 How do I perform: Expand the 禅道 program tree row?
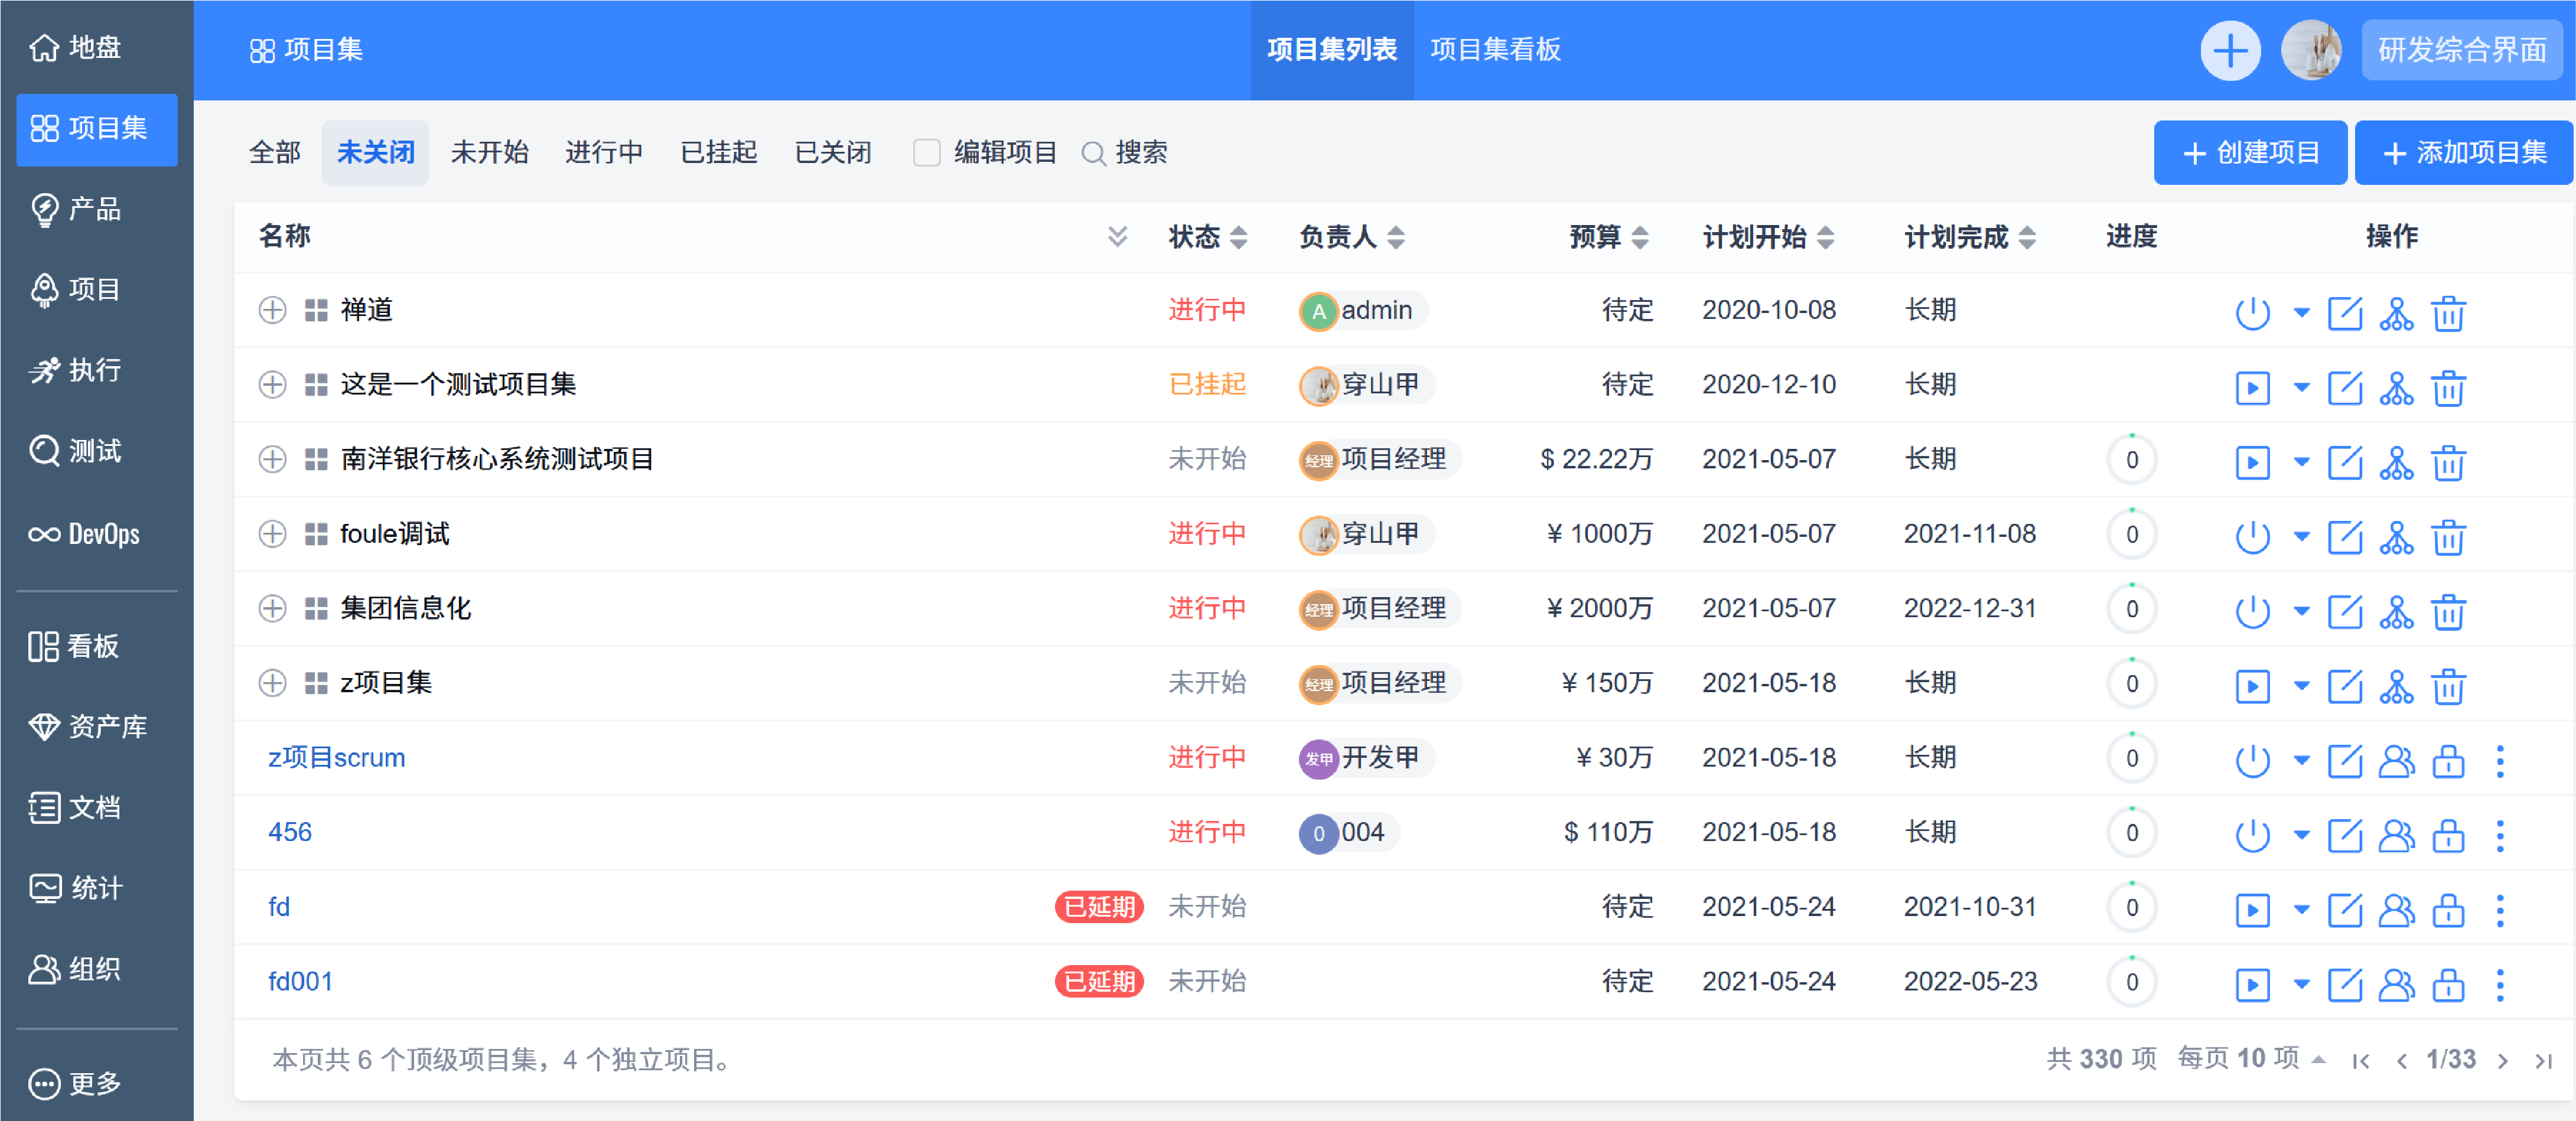(x=272, y=310)
